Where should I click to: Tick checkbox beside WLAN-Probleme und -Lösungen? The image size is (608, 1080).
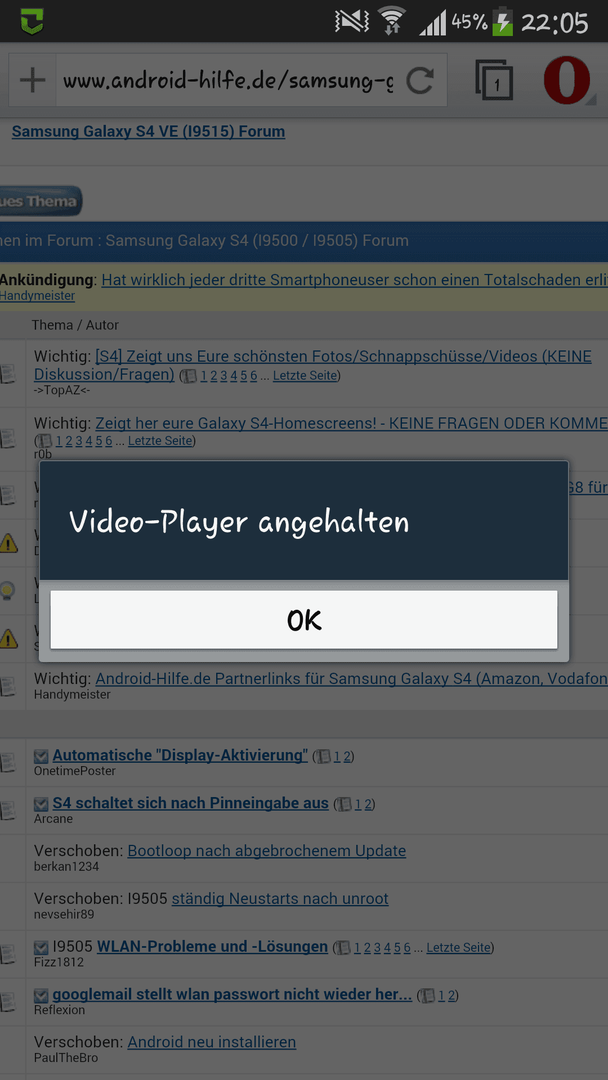[41, 947]
